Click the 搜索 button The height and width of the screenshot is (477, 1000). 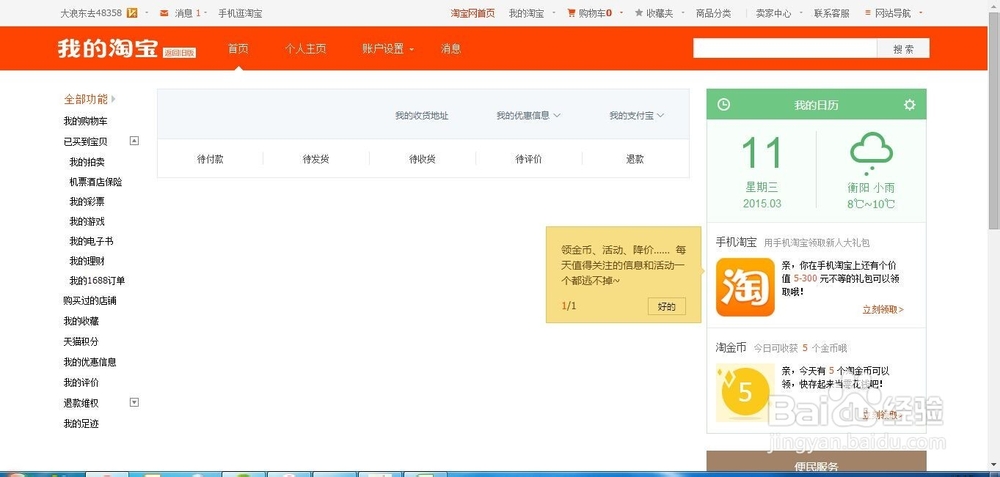coord(903,48)
